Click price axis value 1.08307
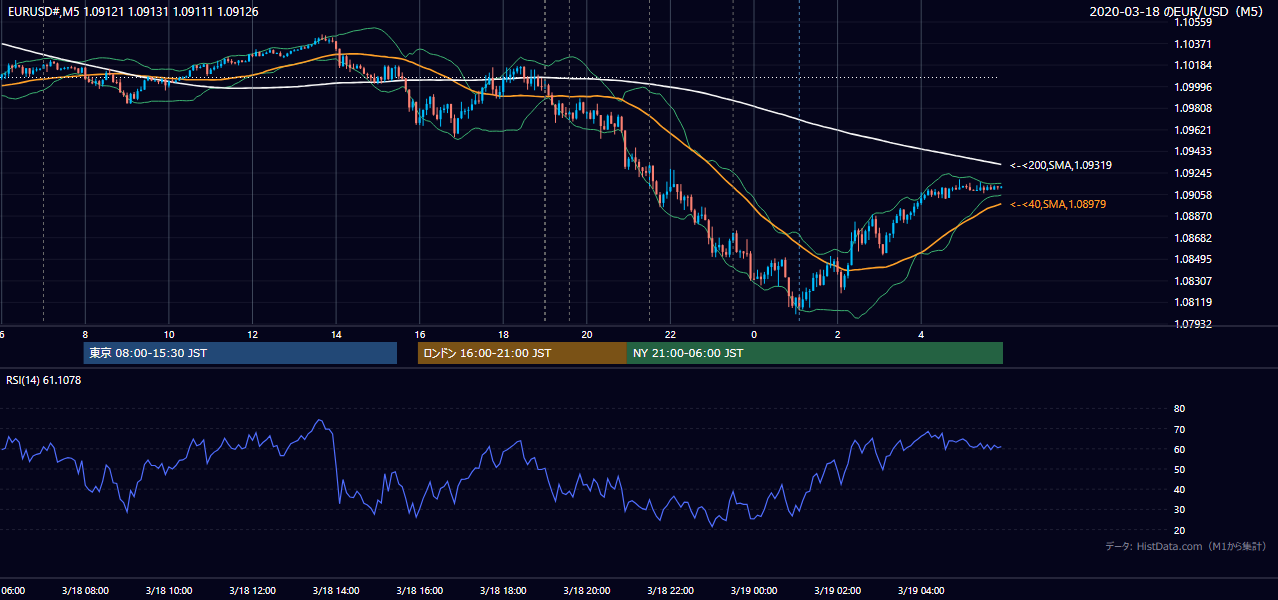The width and height of the screenshot is (1278, 600). click(1193, 281)
